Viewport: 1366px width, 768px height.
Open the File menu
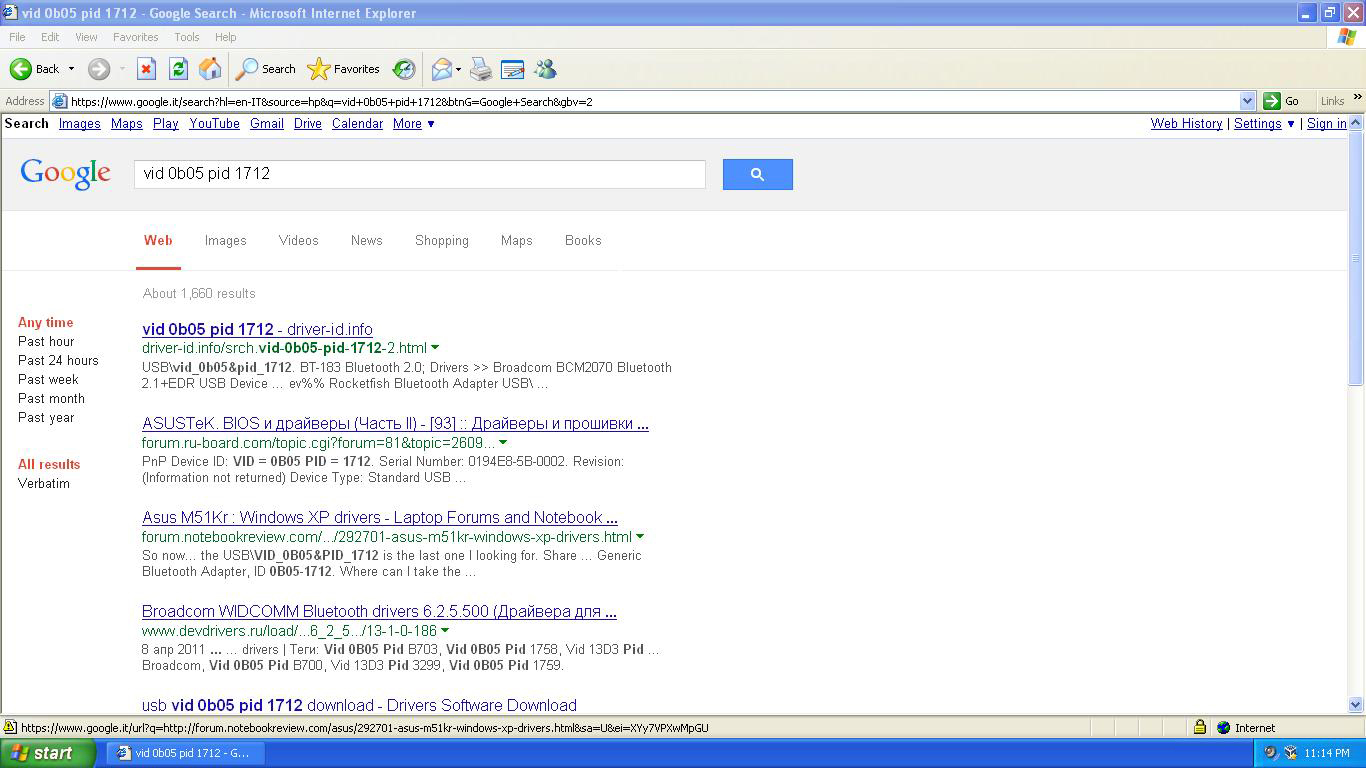click(17, 37)
